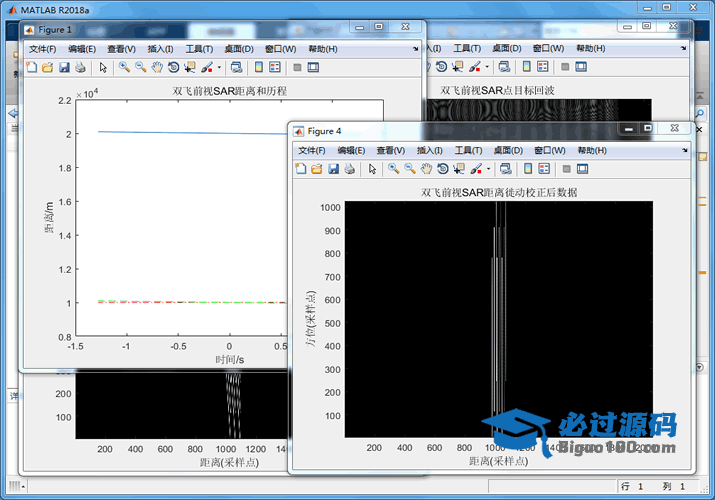The image size is (715, 500).
Task: Open 插入(I) menu in Figure 4
Action: (429, 150)
